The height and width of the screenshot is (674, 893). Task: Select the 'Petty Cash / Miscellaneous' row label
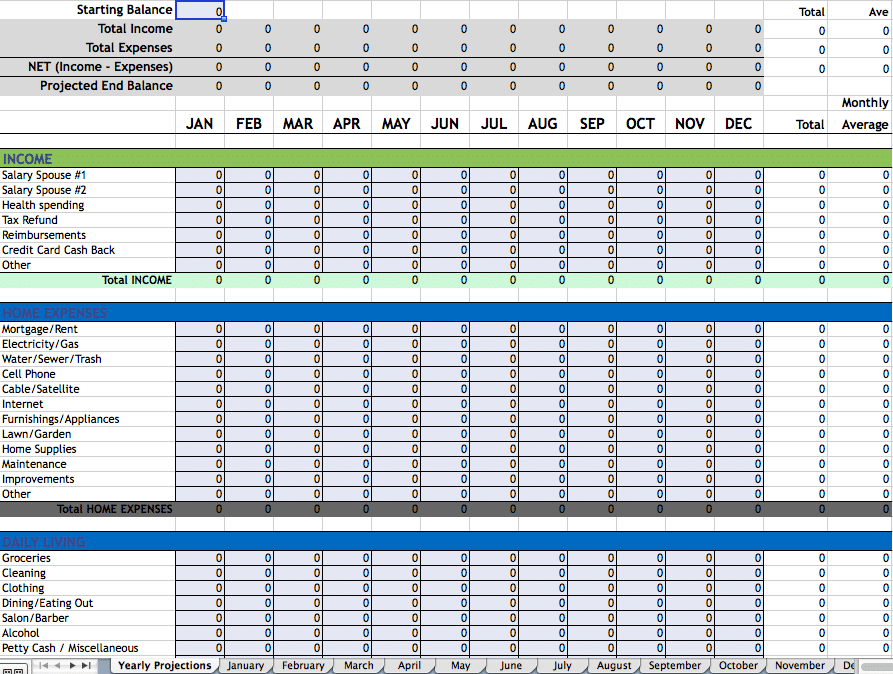click(x=88, y=648)
